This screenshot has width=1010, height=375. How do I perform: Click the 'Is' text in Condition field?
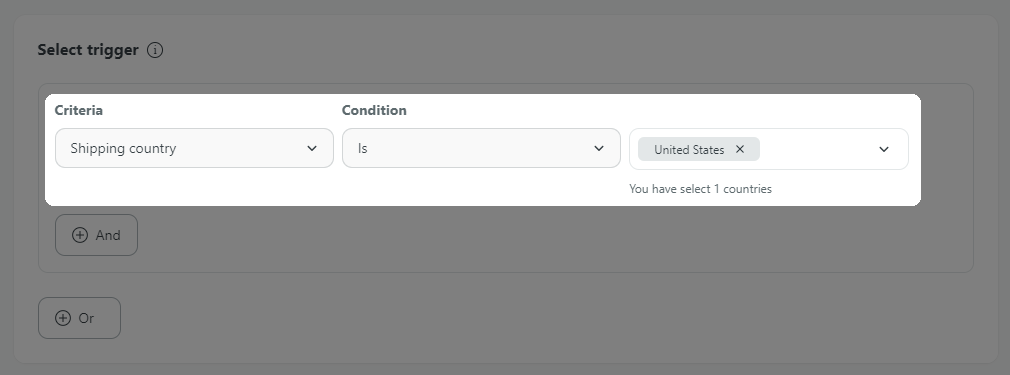[x=363, y=148]
